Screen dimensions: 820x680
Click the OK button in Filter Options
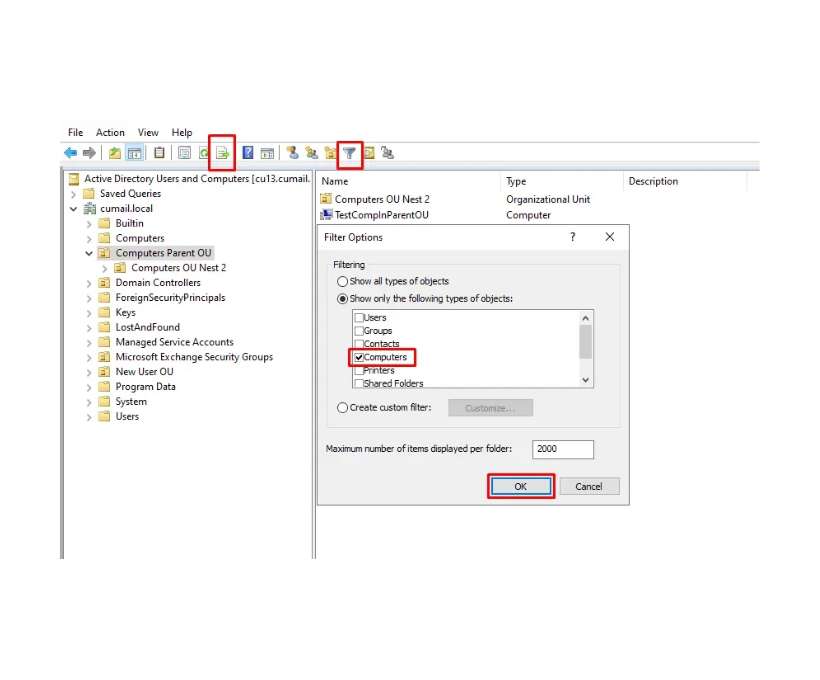tap(520, 486)
